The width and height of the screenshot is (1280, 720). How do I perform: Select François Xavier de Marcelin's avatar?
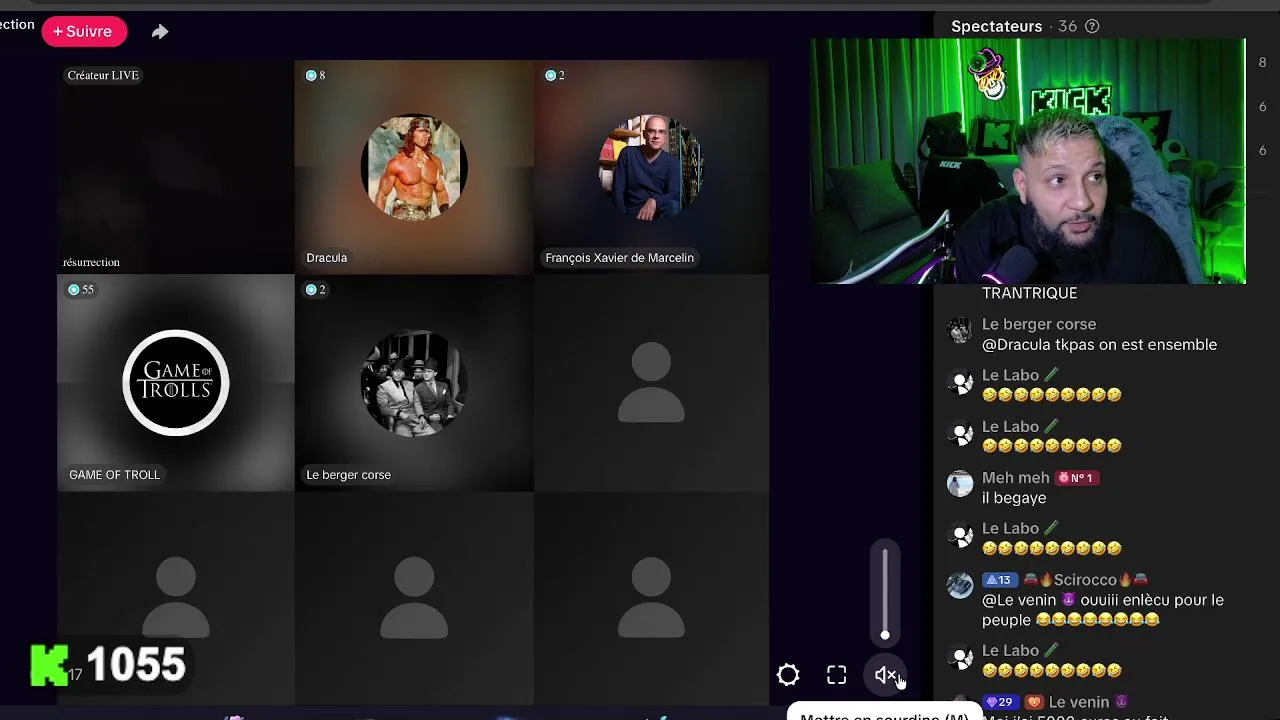pyautogui.click(x=651, y=167)
